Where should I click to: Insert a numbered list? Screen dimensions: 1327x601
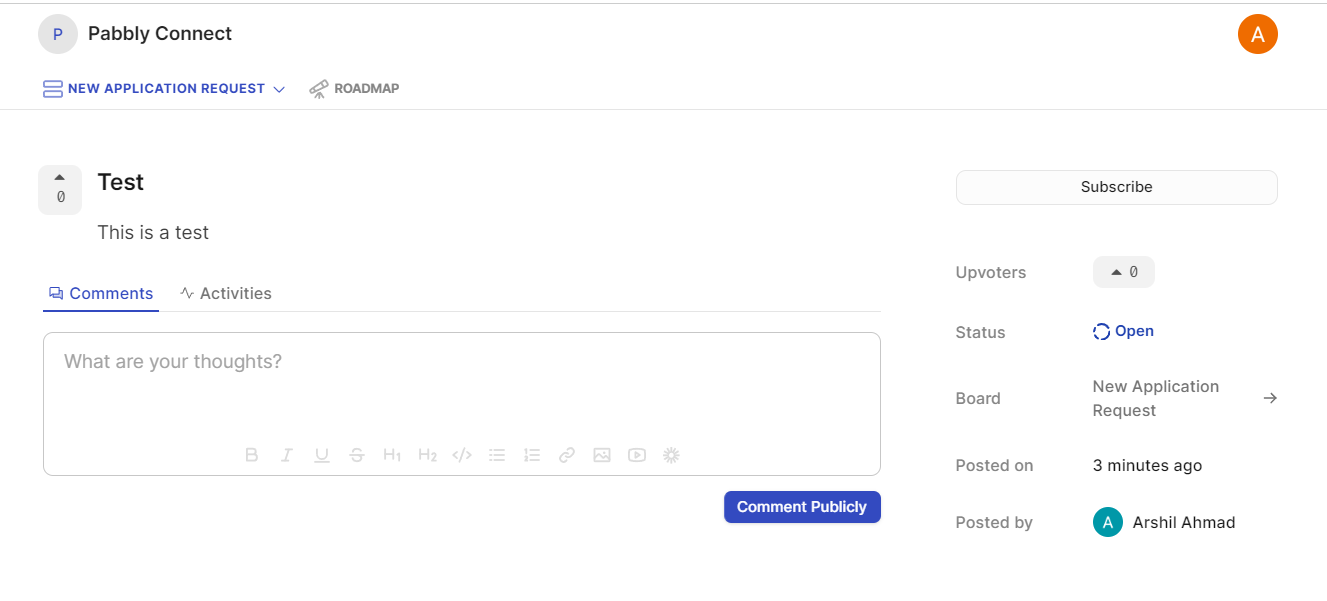(532, 455)
